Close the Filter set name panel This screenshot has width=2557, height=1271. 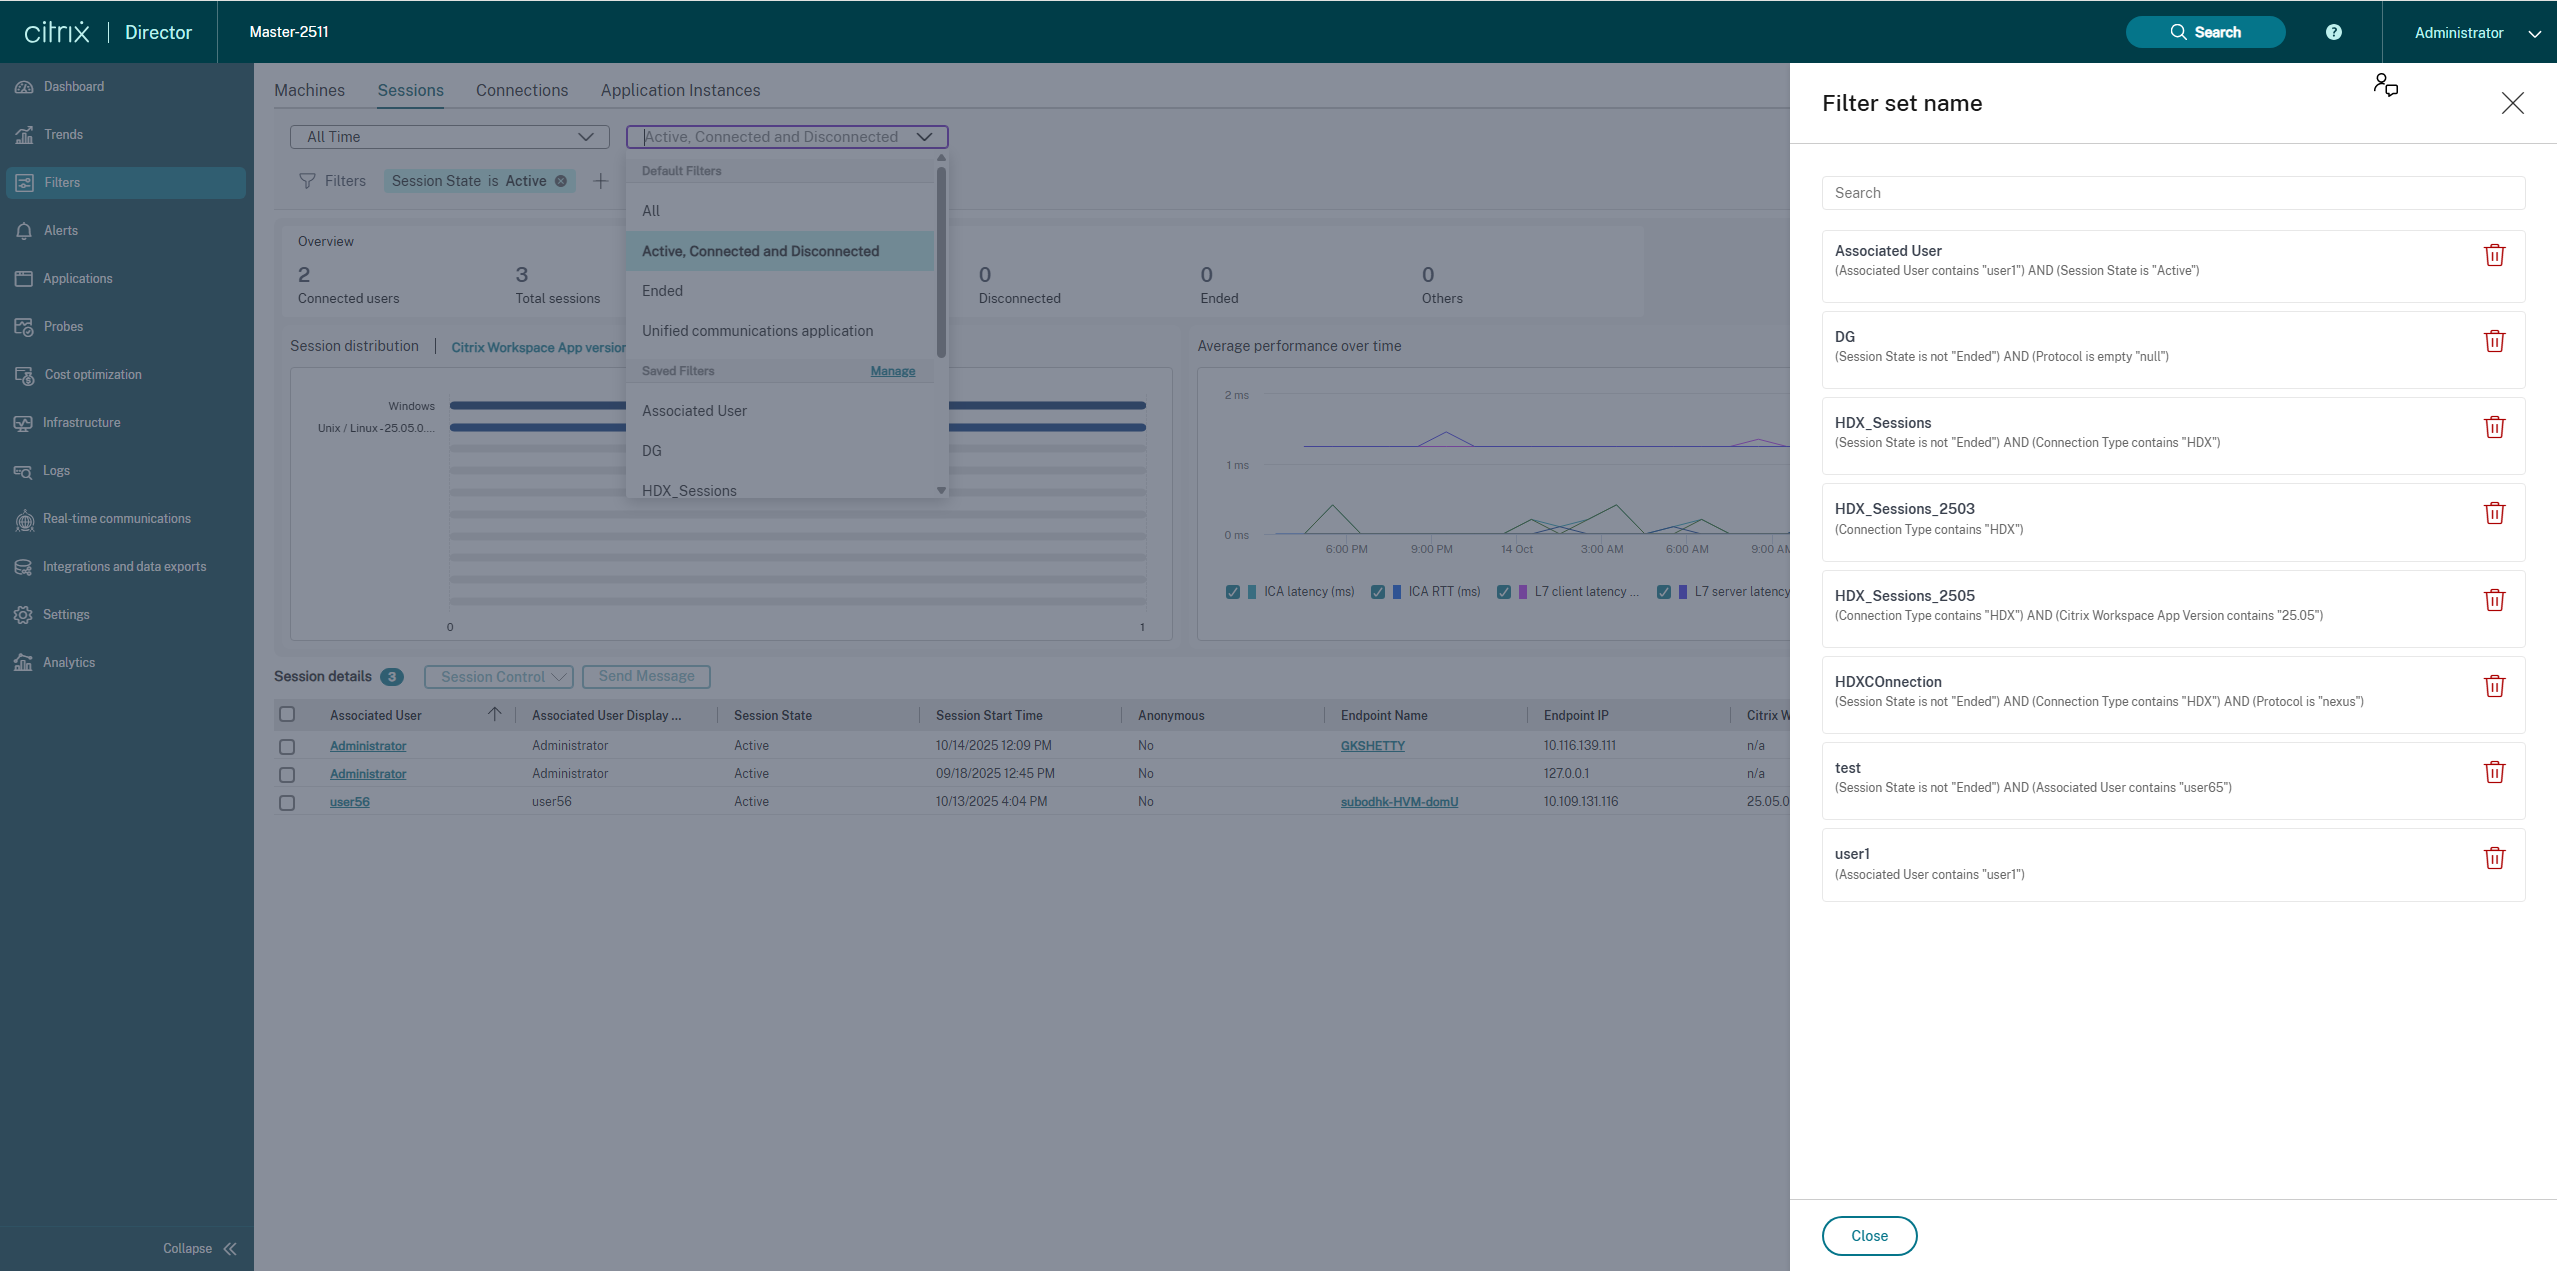tap(2512, 103)
